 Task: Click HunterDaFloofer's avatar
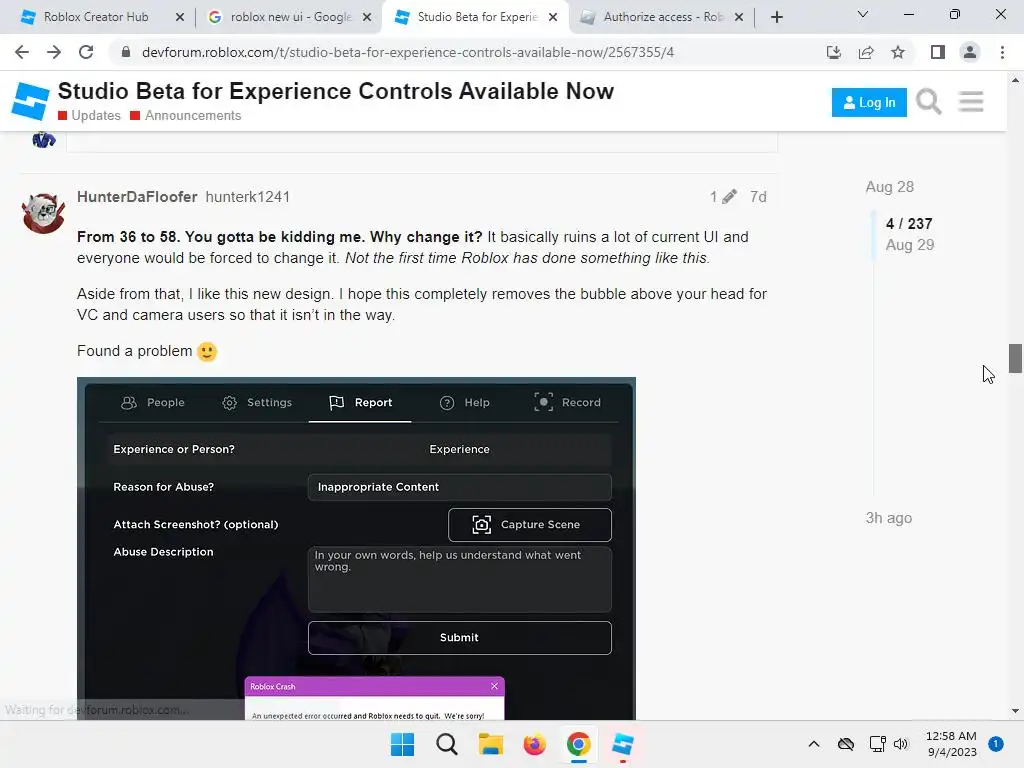tap(43, 212)
